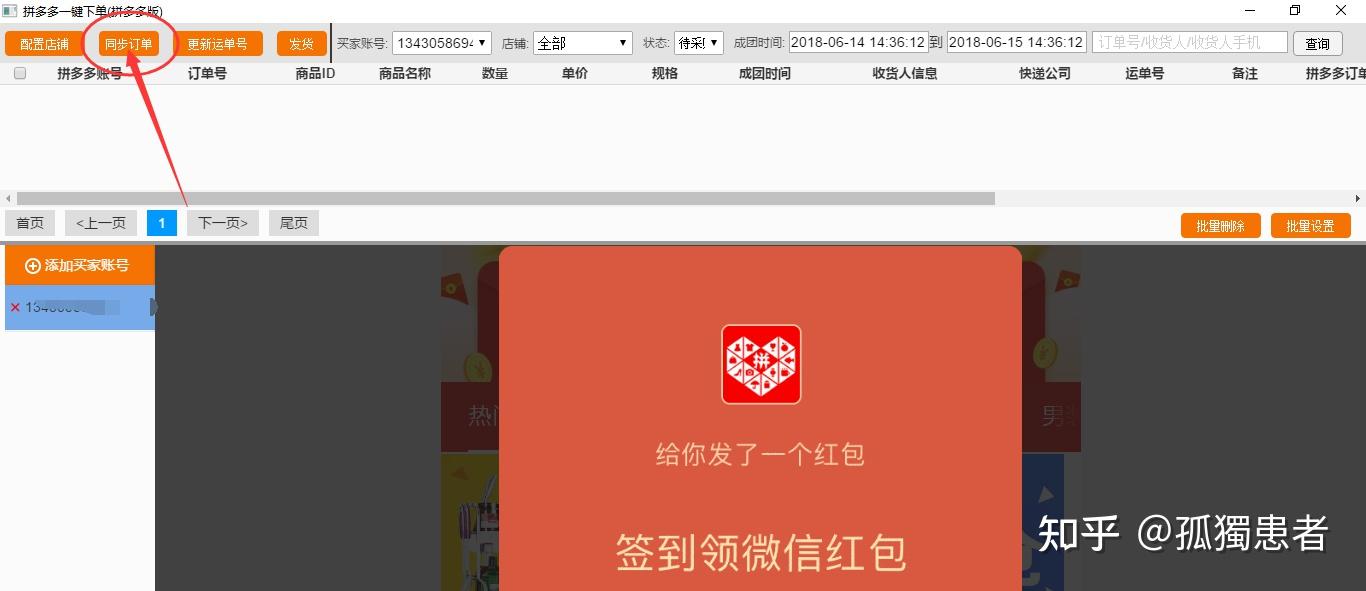Click the 收货人信息 column header

point(905,73)
